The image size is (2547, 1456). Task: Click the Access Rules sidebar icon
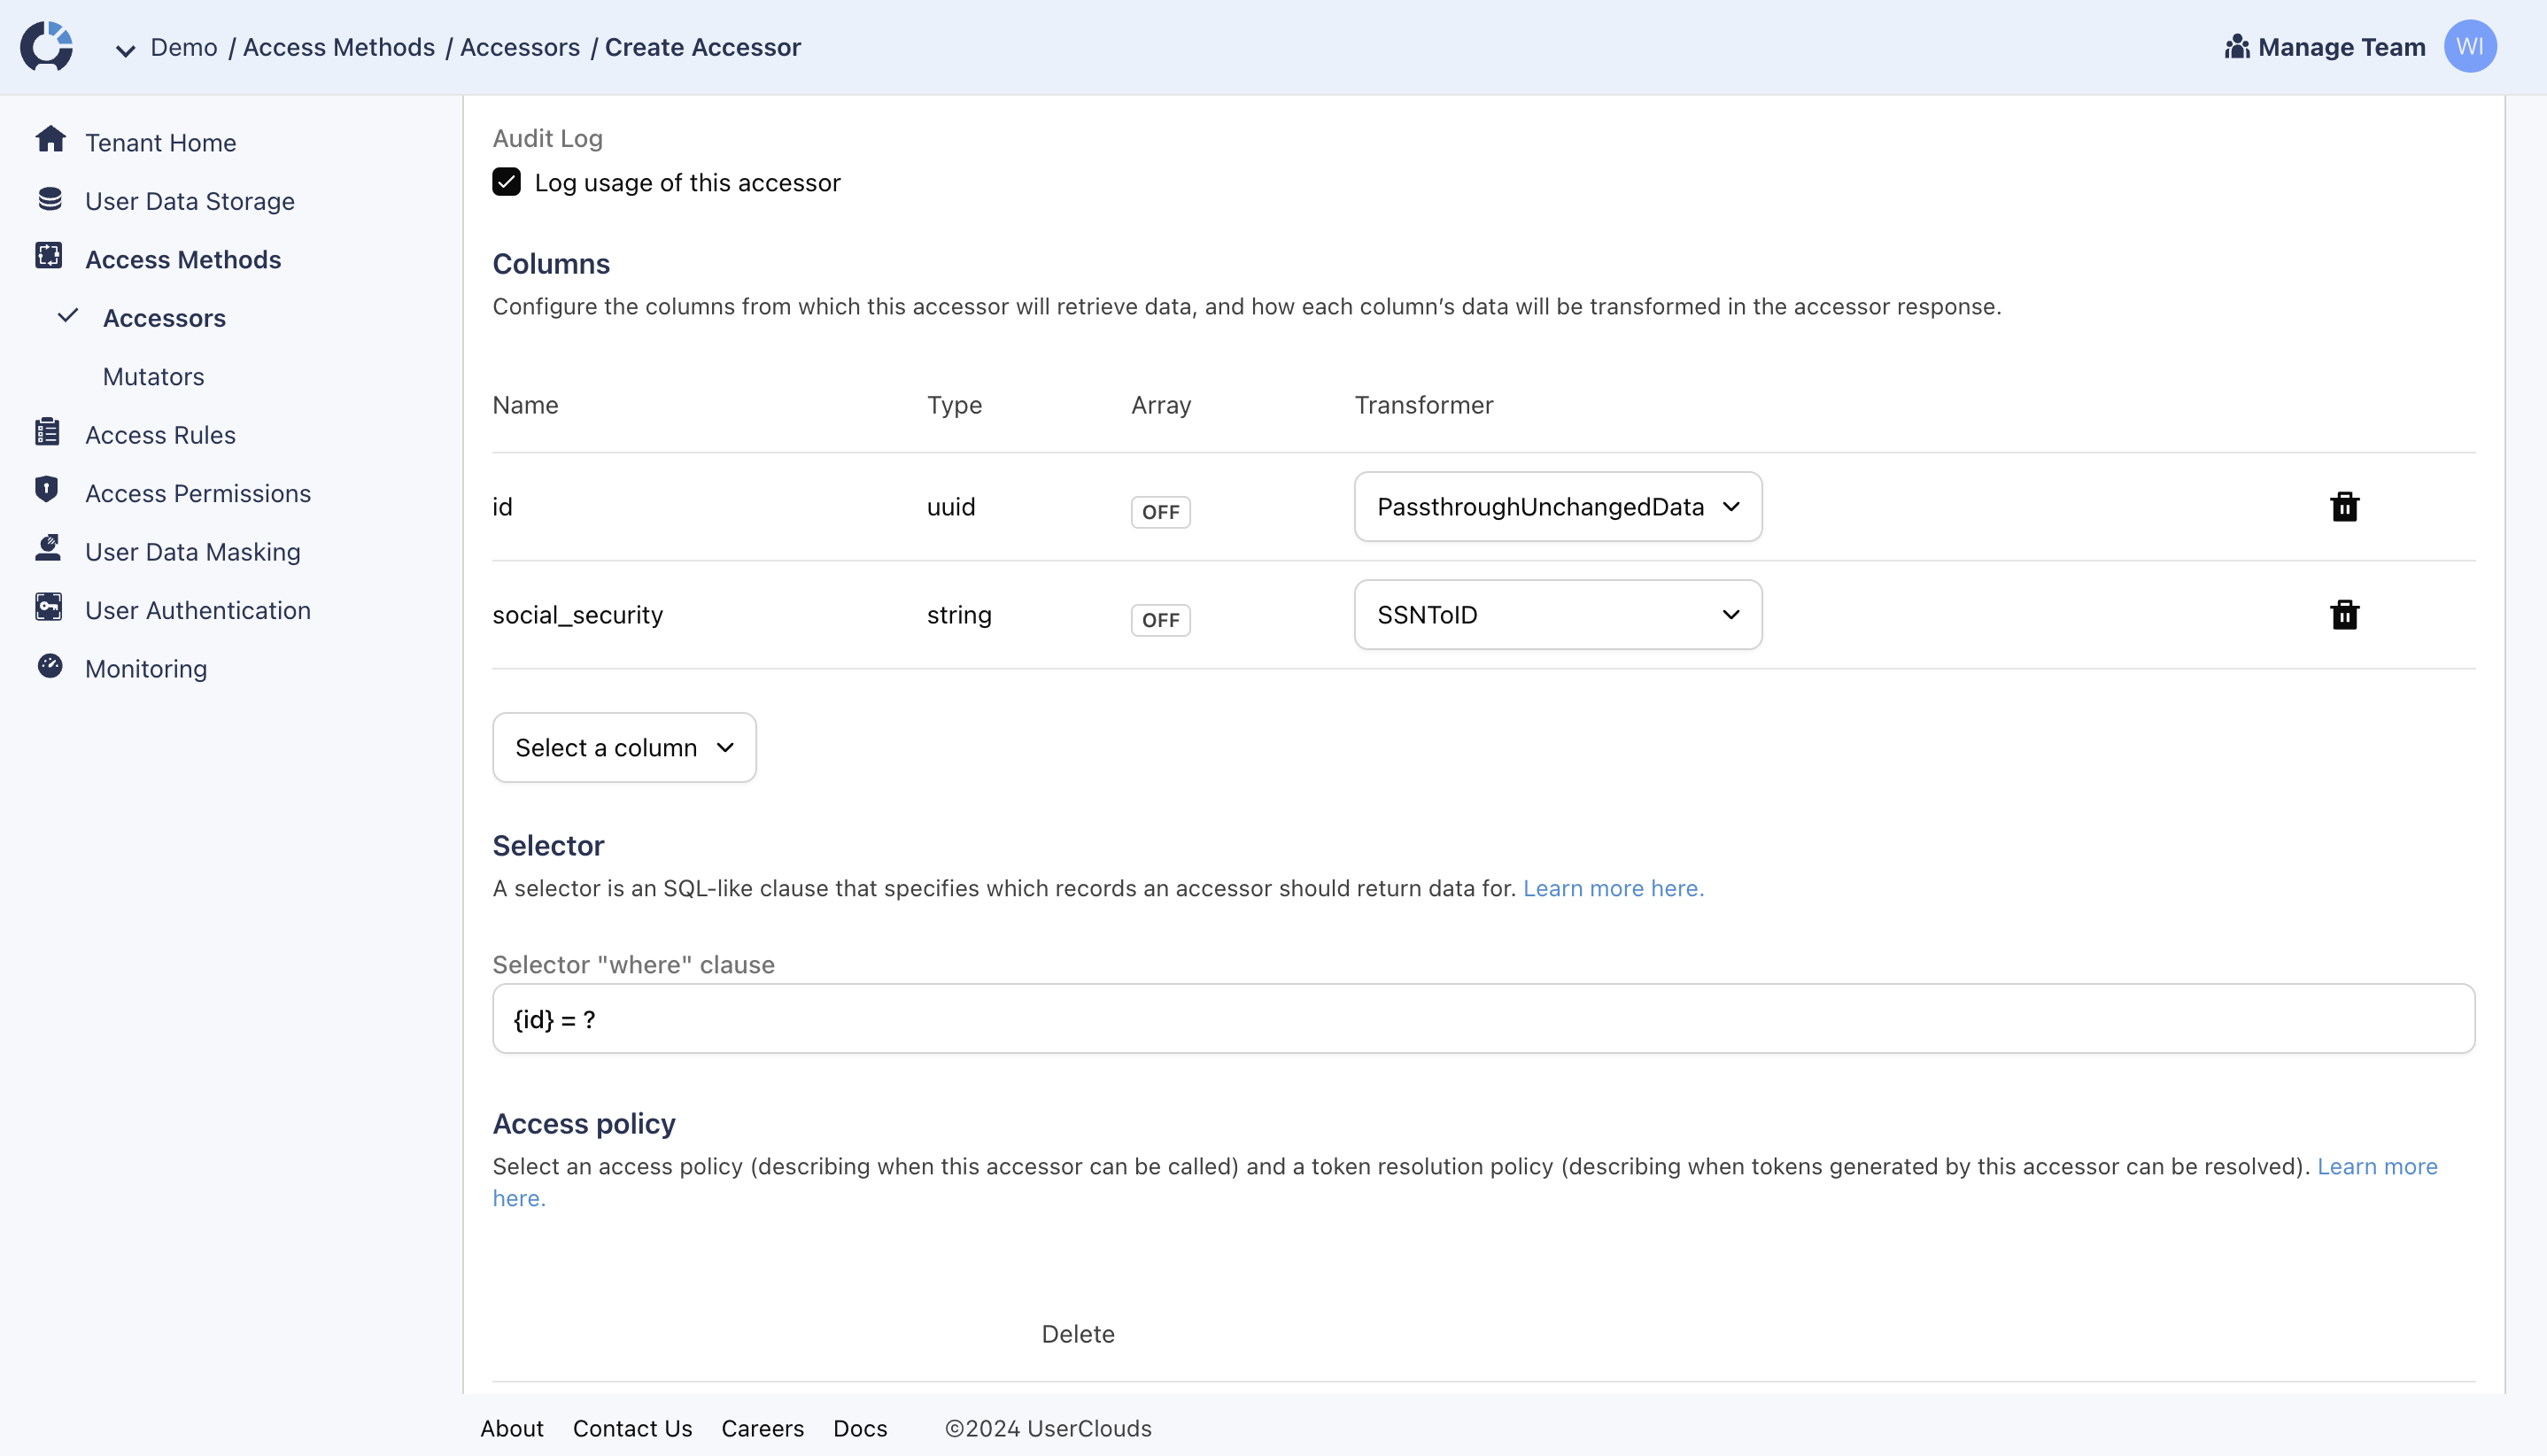49,434
